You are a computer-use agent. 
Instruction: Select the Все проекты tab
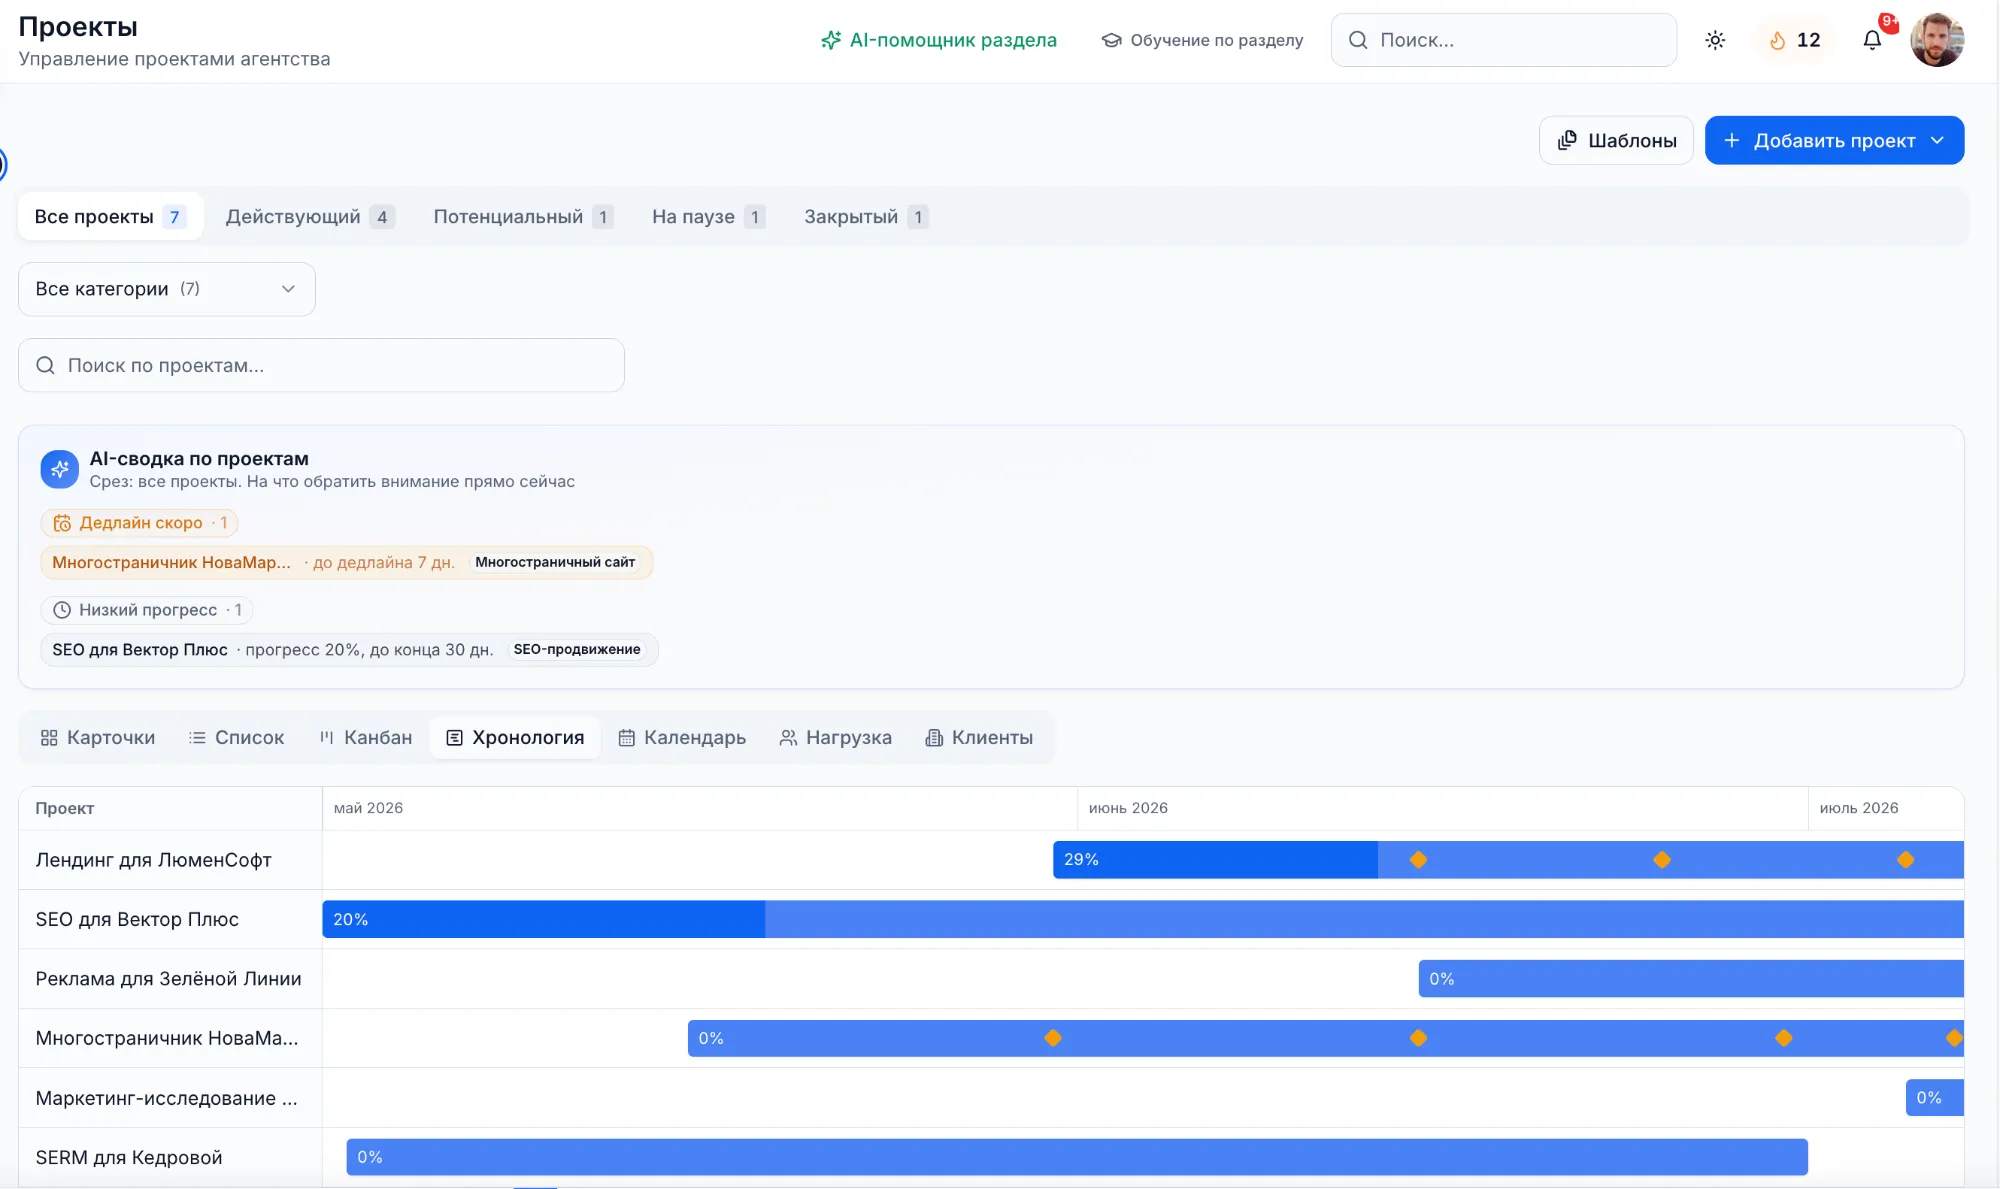(110, 217)
